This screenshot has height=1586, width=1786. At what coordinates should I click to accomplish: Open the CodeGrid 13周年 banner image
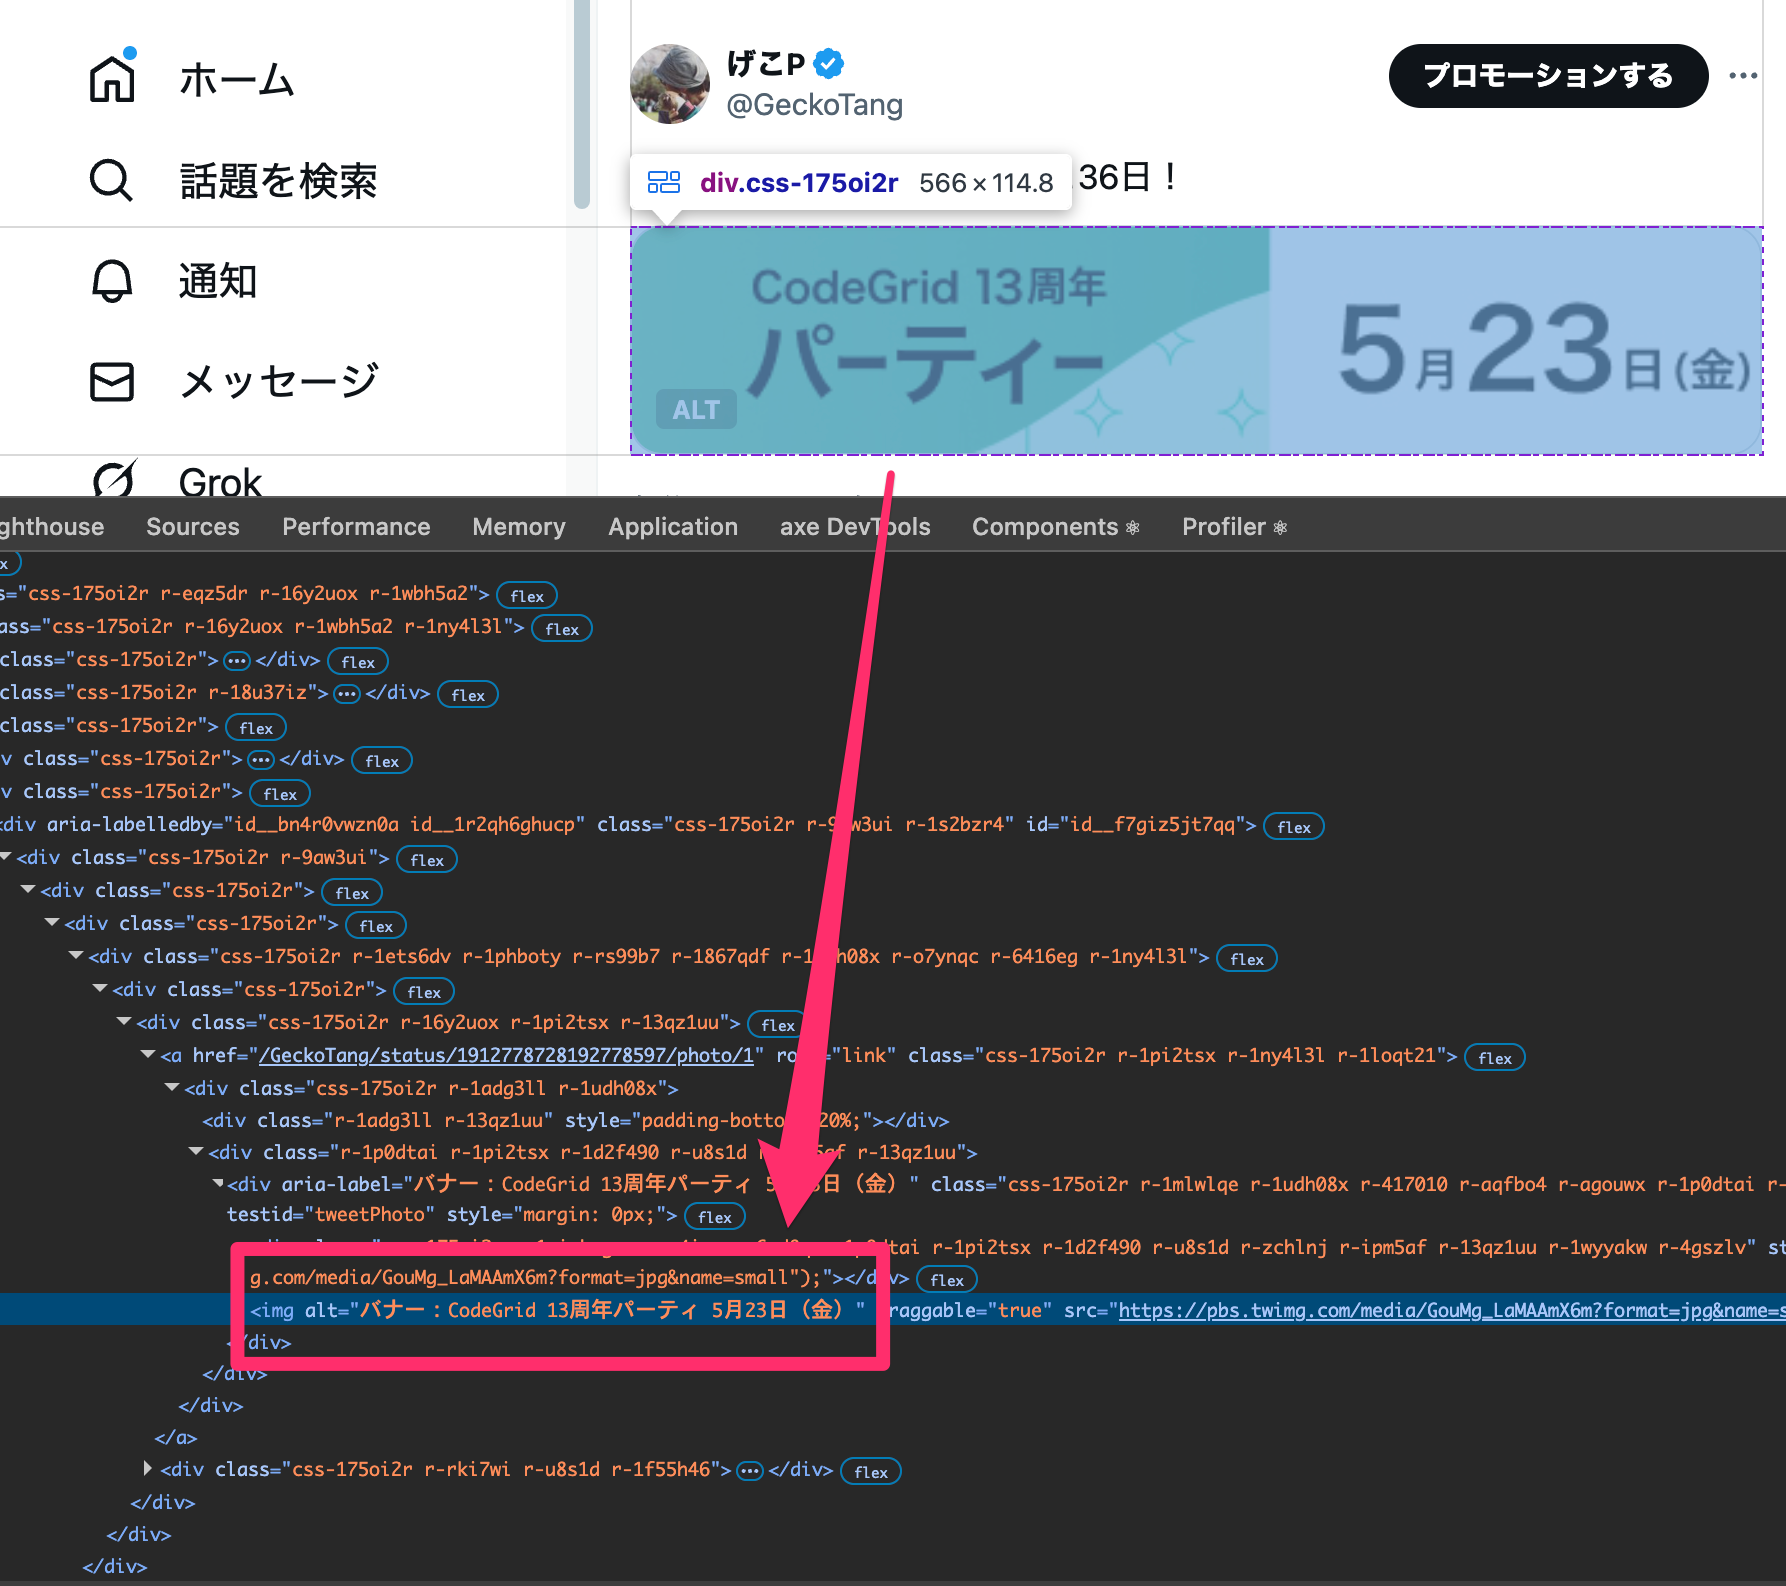click(x=1196, y=341)
